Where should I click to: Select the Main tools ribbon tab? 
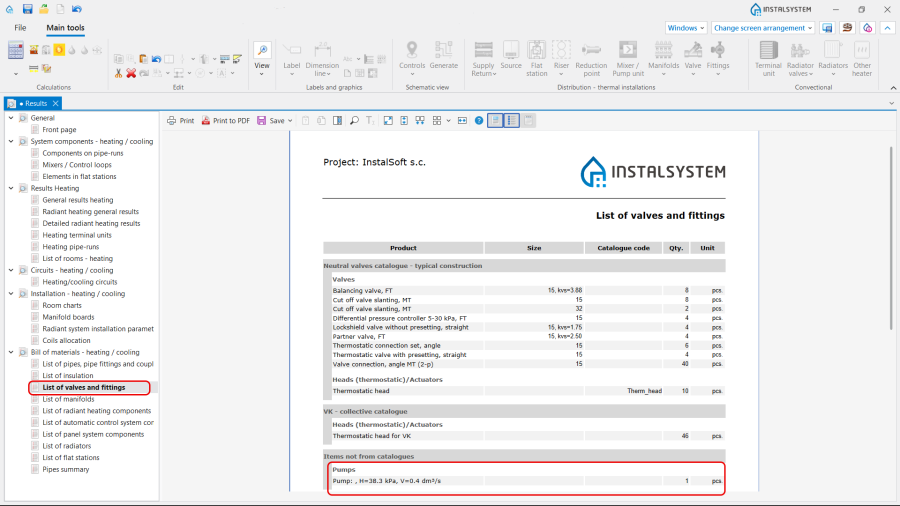click(65, 28)
